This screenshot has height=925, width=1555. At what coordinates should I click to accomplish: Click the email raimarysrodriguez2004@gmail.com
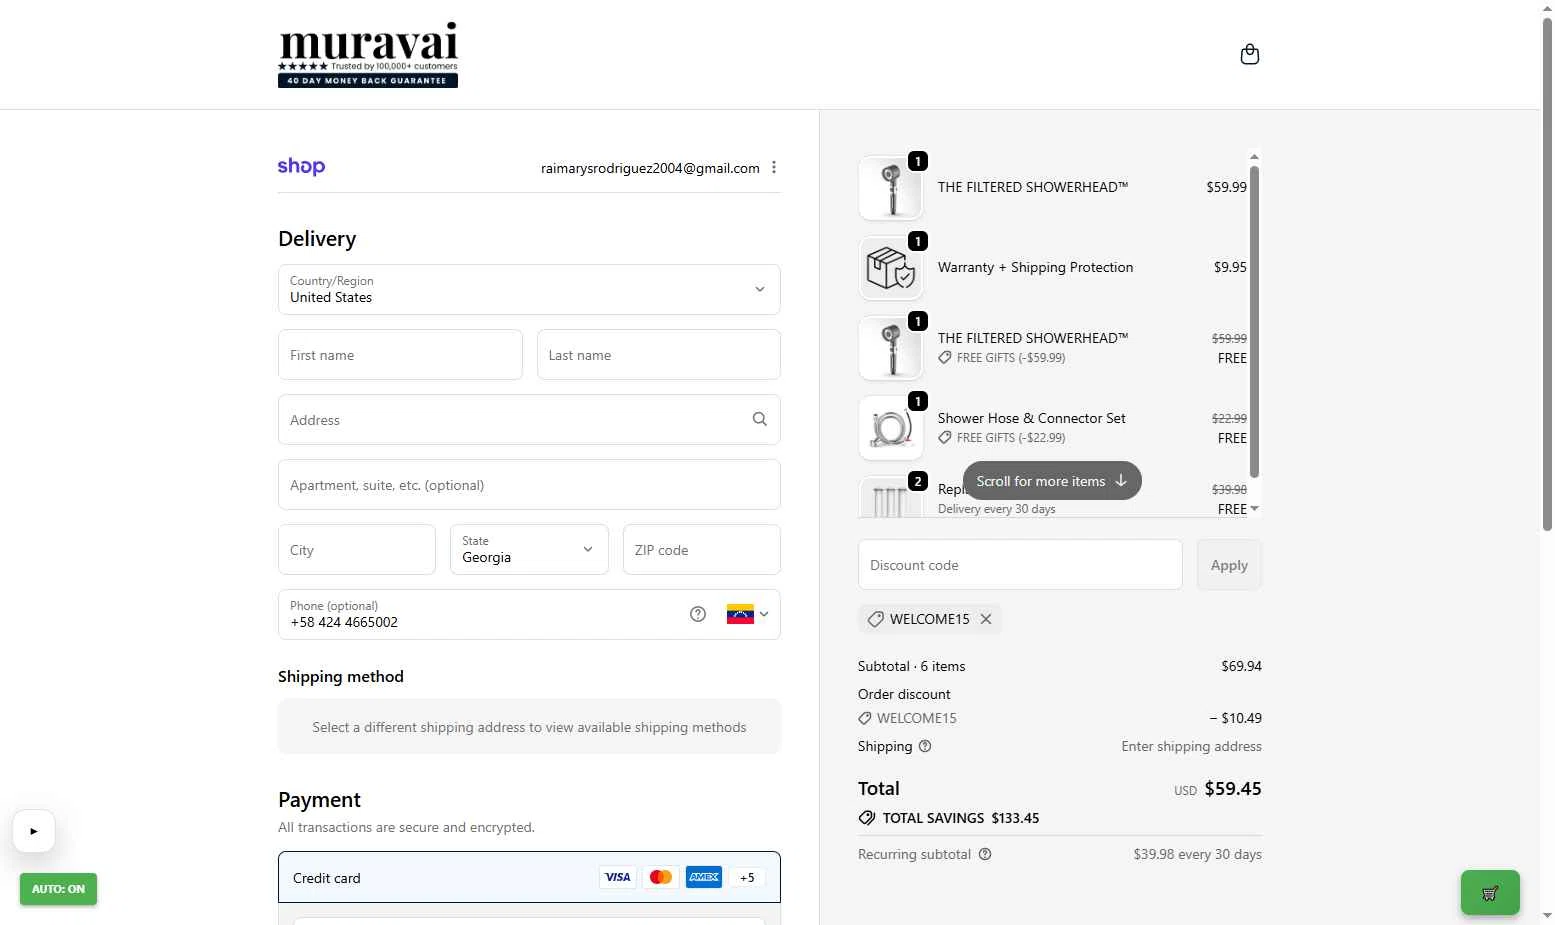[x=650, y=168]
